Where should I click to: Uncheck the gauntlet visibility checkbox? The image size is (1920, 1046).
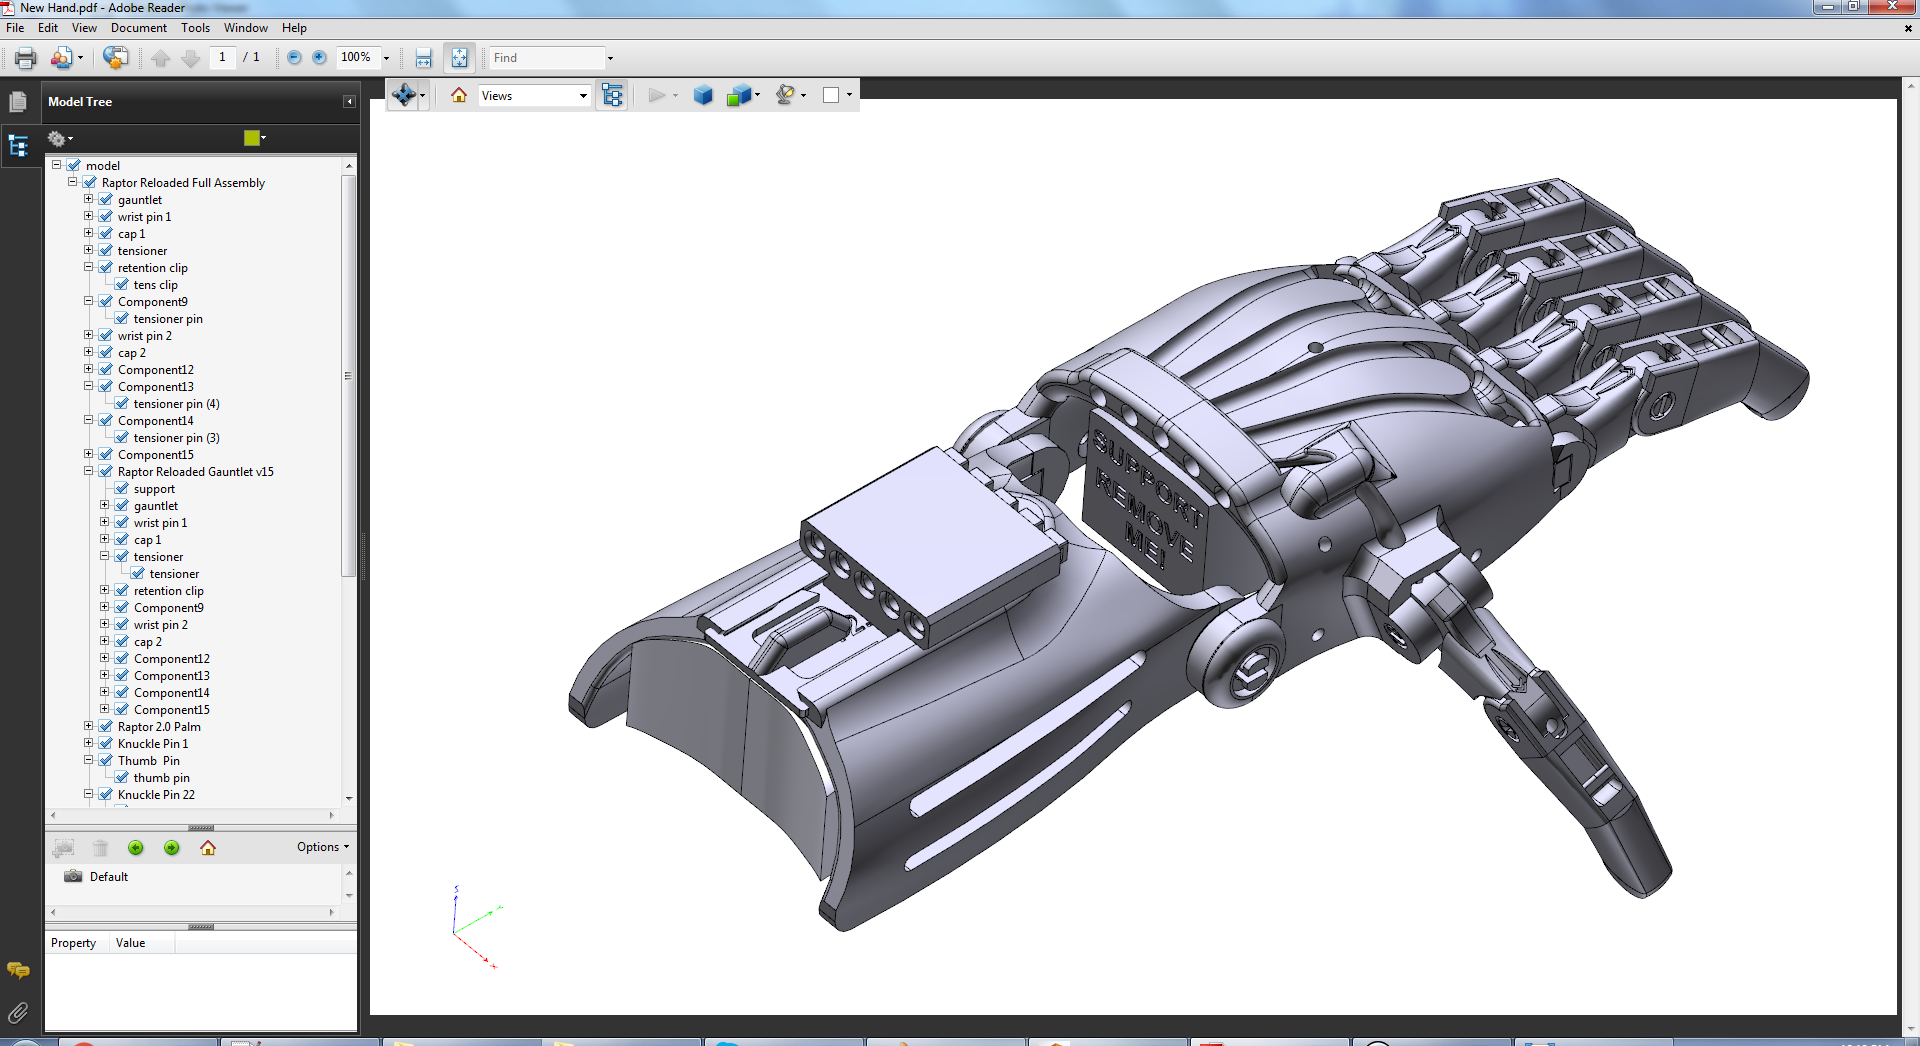(x=106, y=200)
